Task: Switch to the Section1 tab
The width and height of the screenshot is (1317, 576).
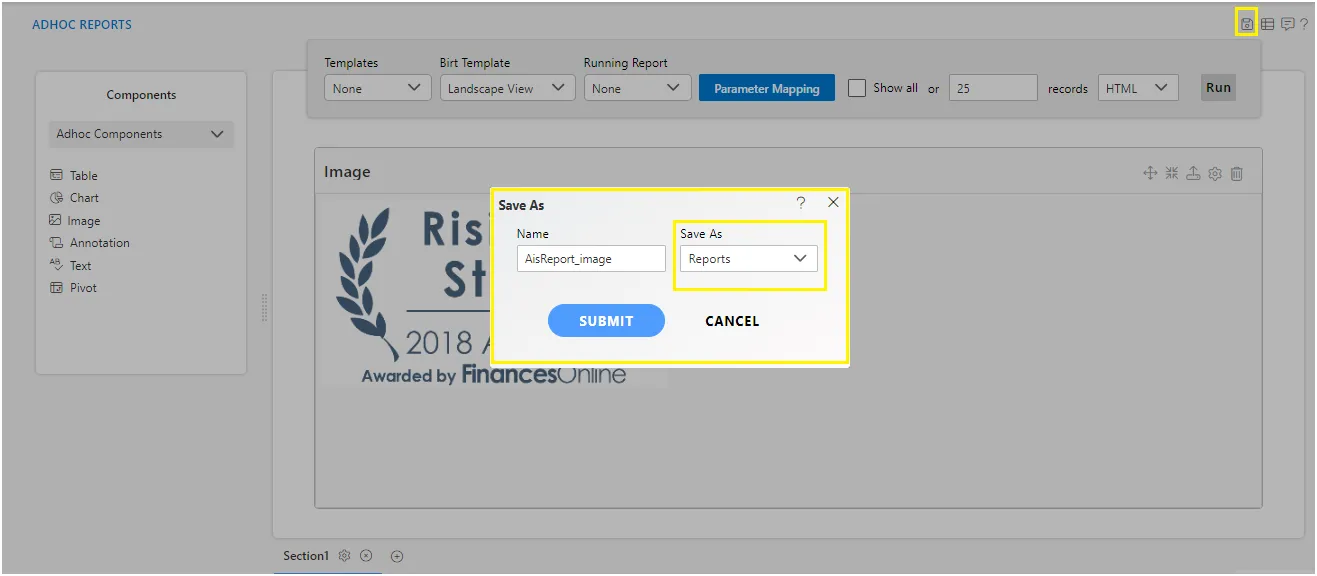Action: click(x=305, y=556)
